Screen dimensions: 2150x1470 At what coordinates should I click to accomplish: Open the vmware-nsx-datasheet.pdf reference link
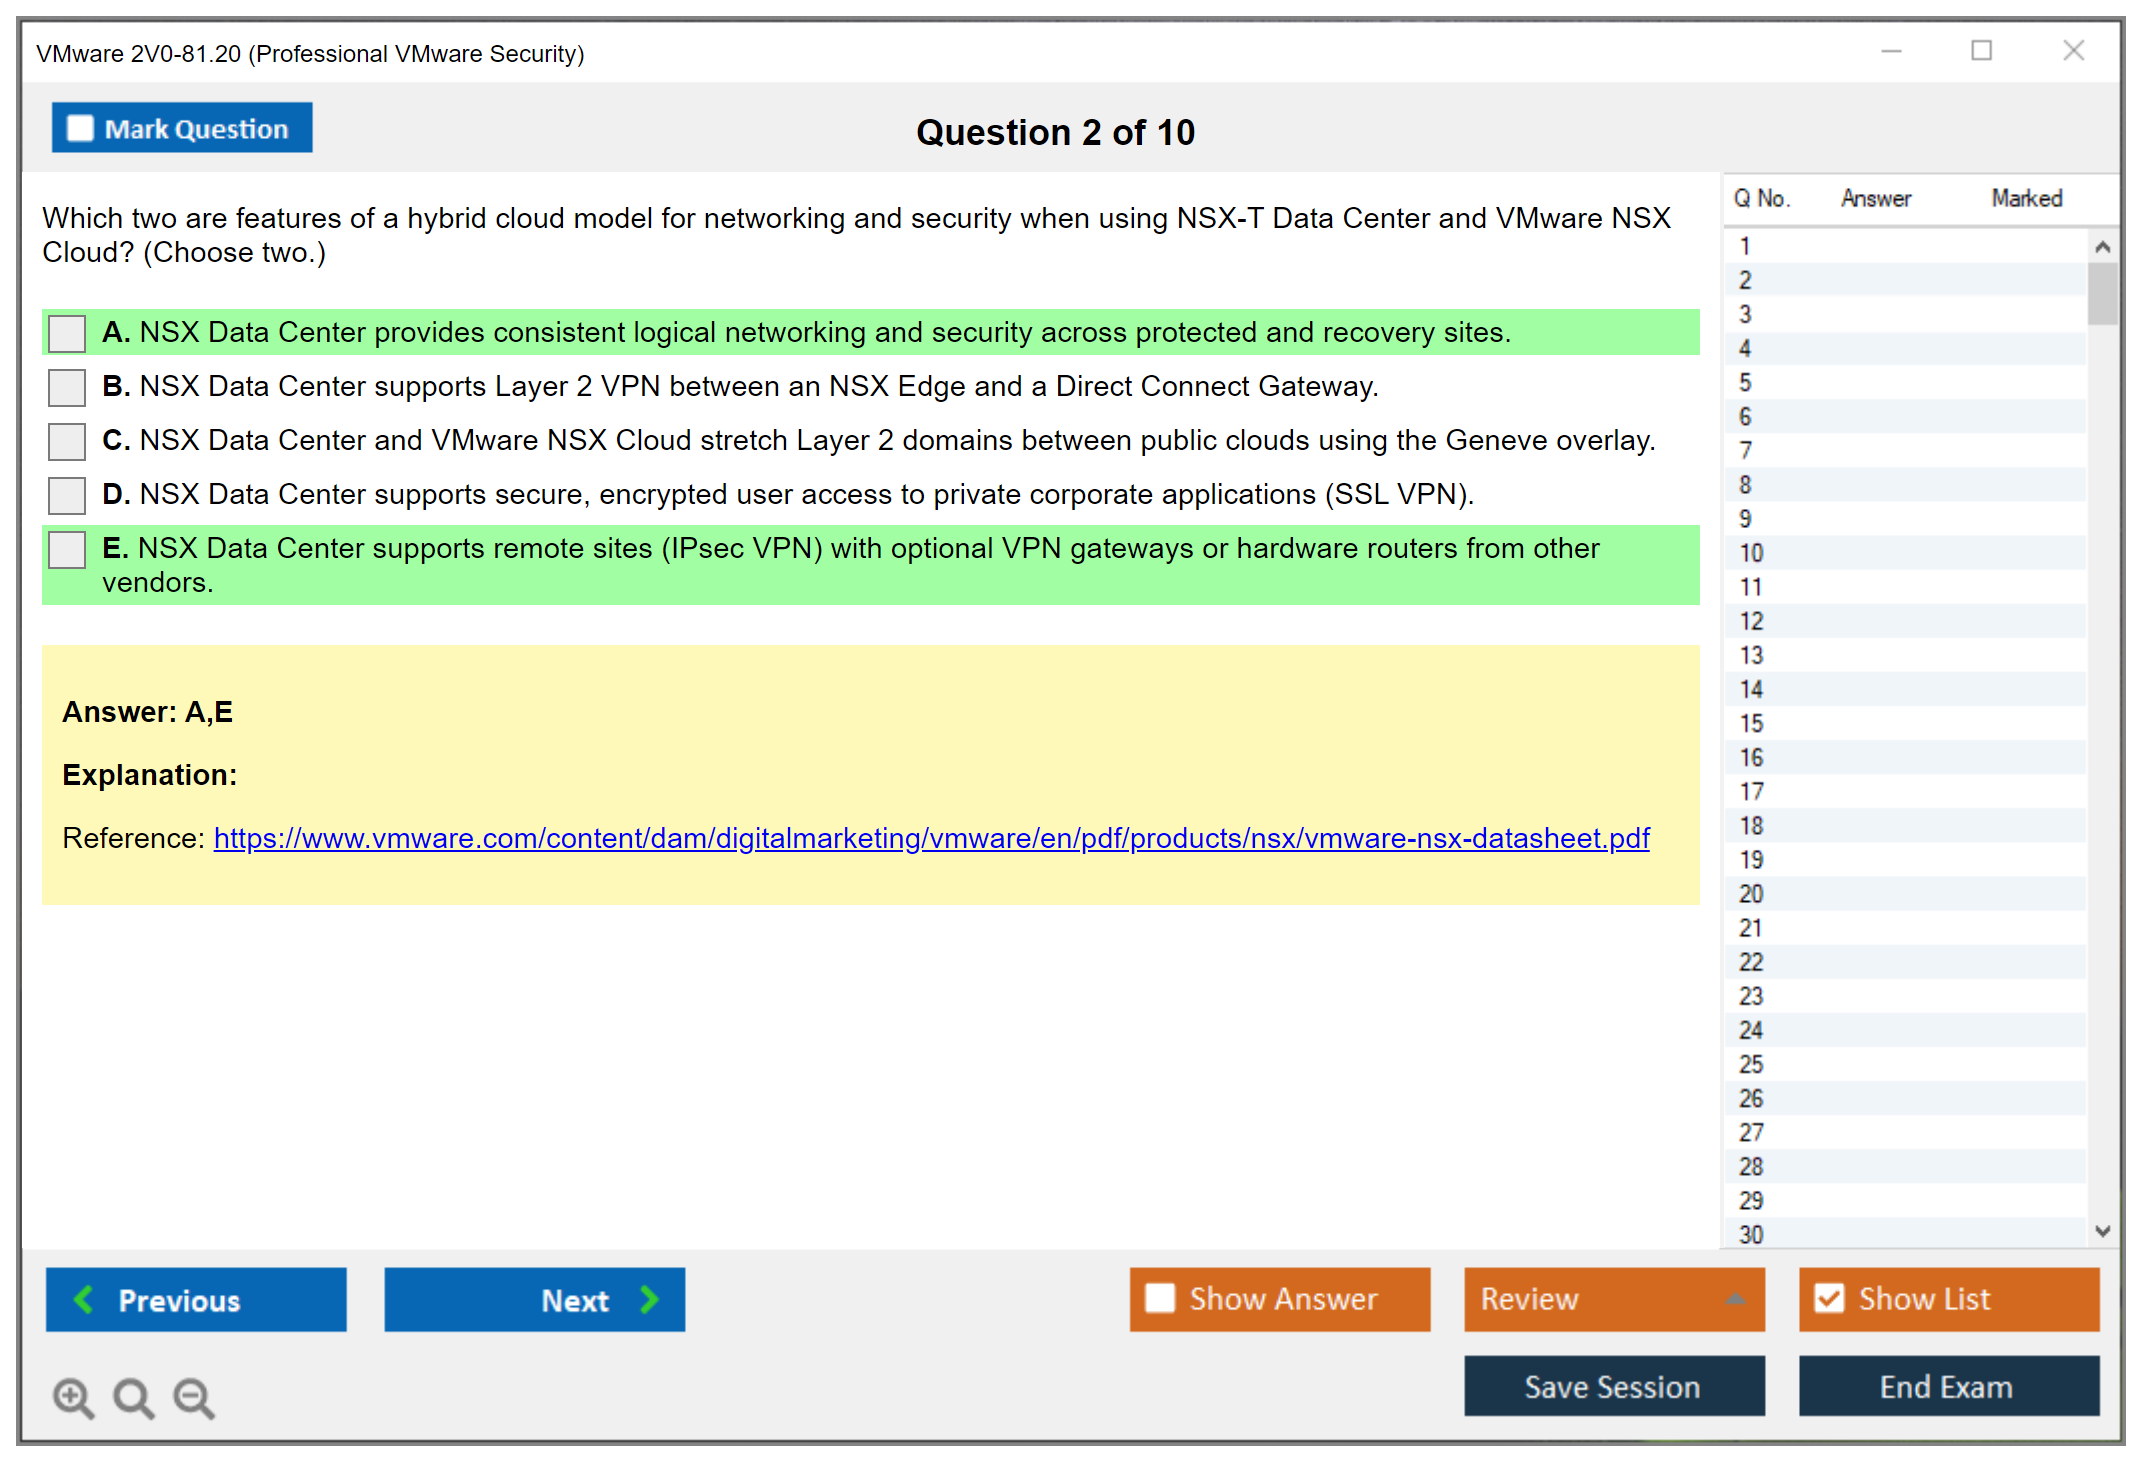[x=930, y=838]
